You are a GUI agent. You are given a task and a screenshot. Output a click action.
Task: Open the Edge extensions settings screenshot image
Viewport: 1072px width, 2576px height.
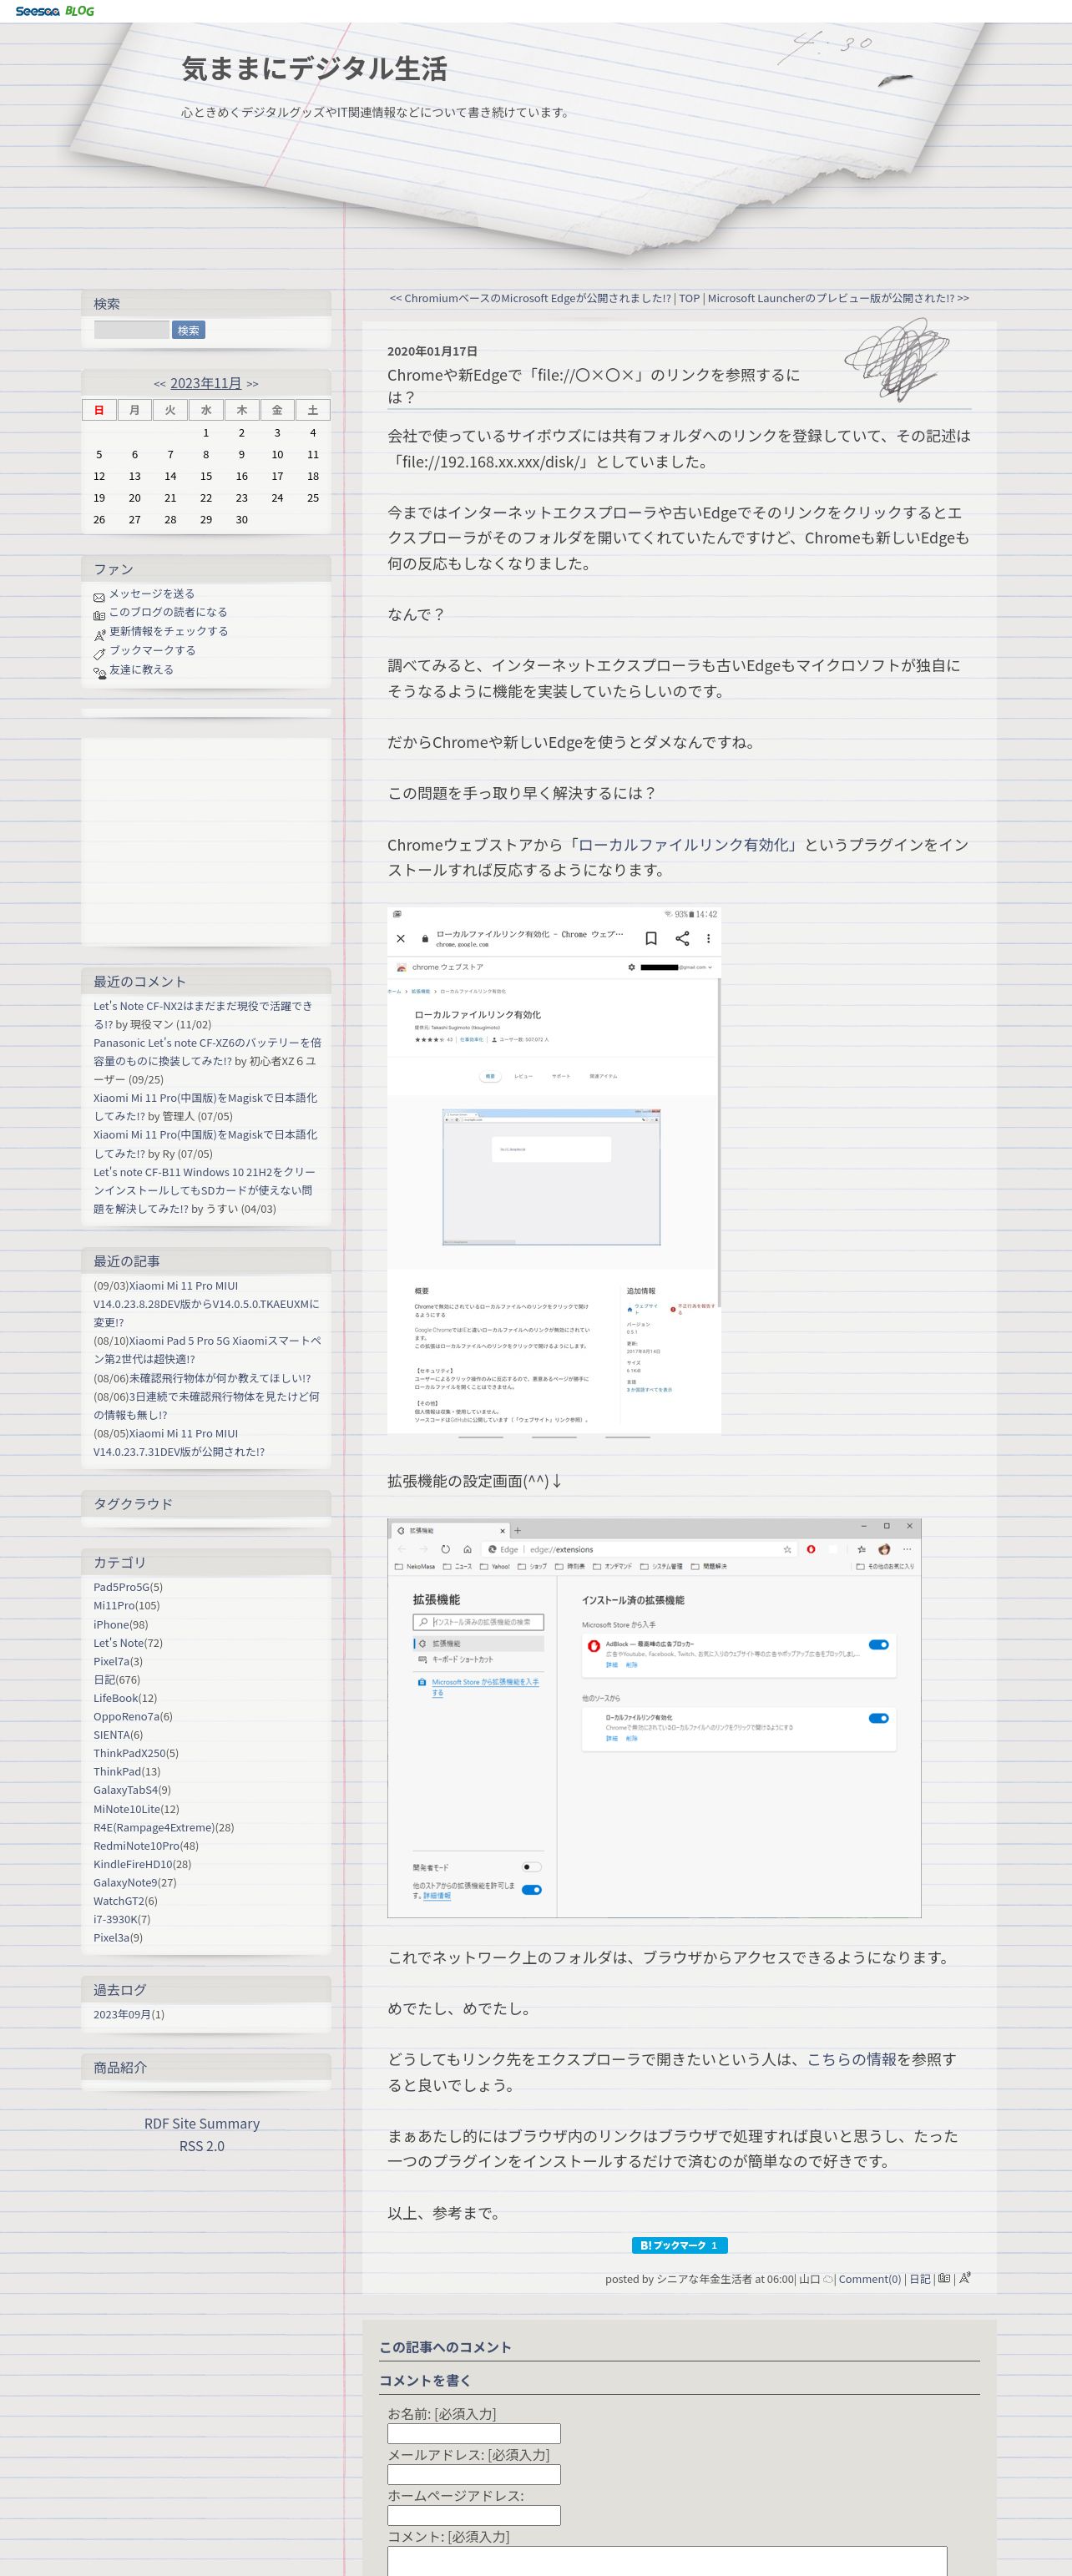click(654, 1718)
